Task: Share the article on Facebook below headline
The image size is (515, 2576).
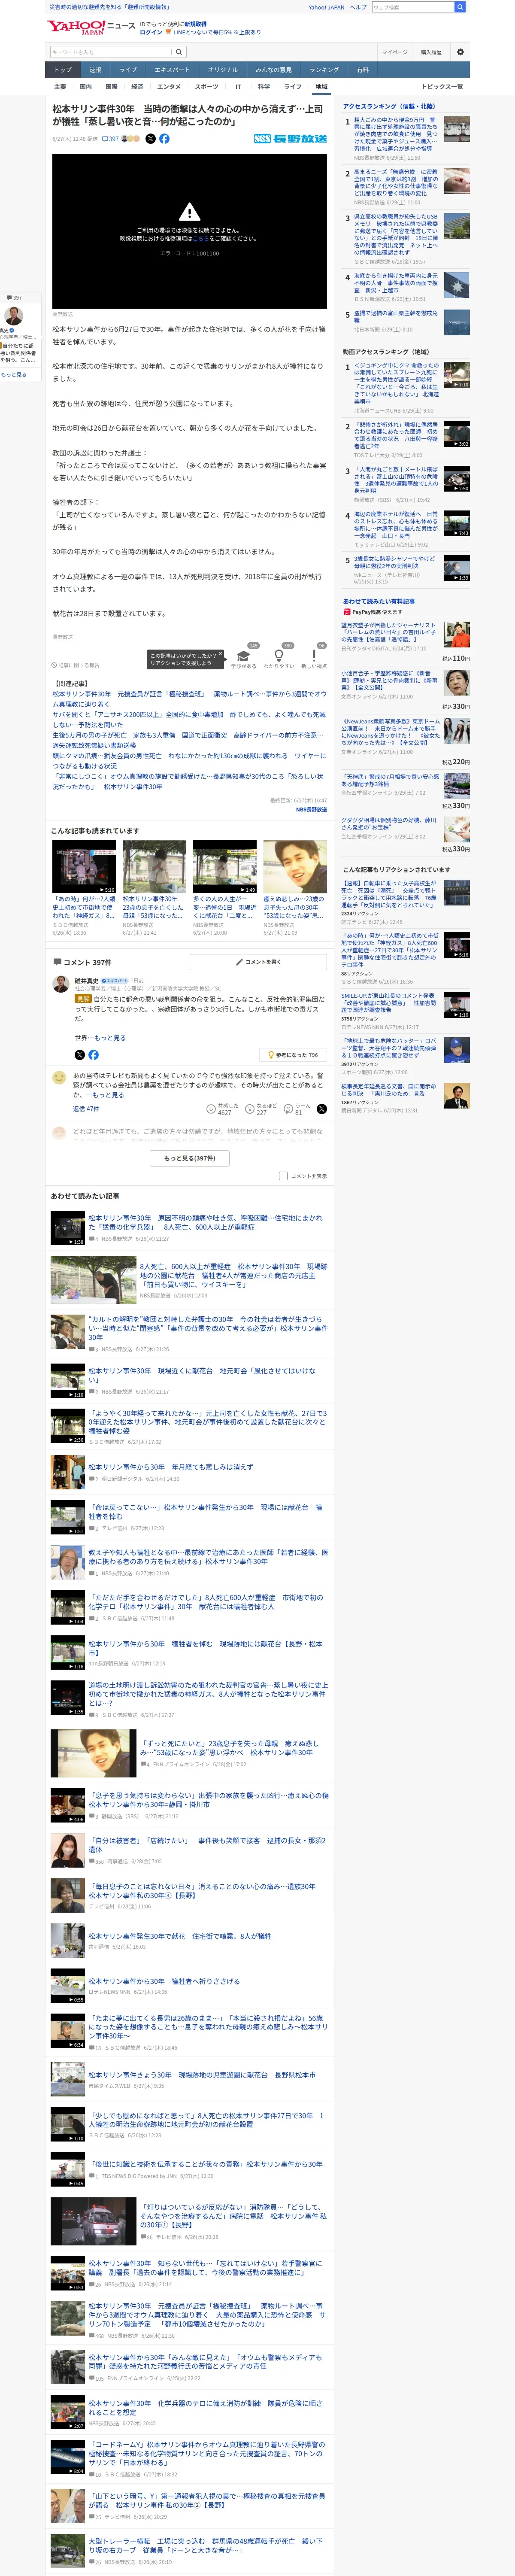Action: click(x=164, y=139)
